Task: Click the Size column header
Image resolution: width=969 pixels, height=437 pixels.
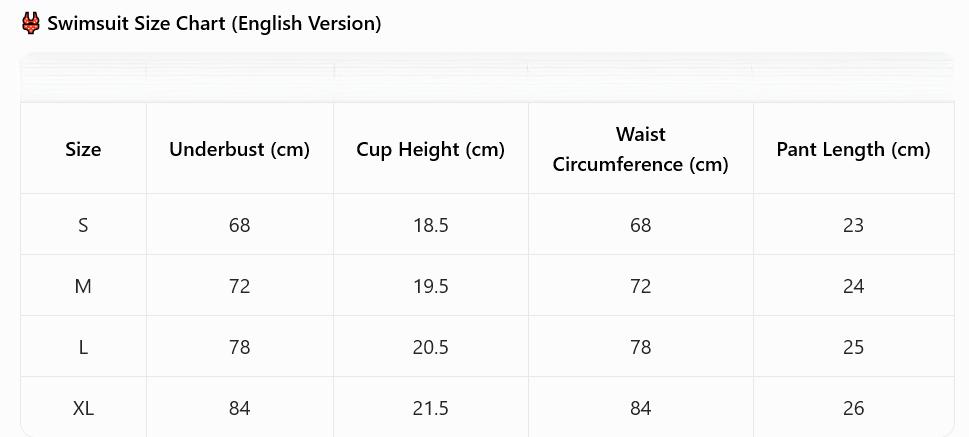Action: click(83, 149)
